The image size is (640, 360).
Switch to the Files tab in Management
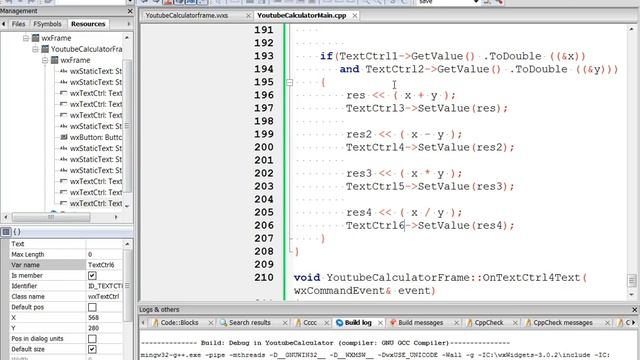[18, 24]
